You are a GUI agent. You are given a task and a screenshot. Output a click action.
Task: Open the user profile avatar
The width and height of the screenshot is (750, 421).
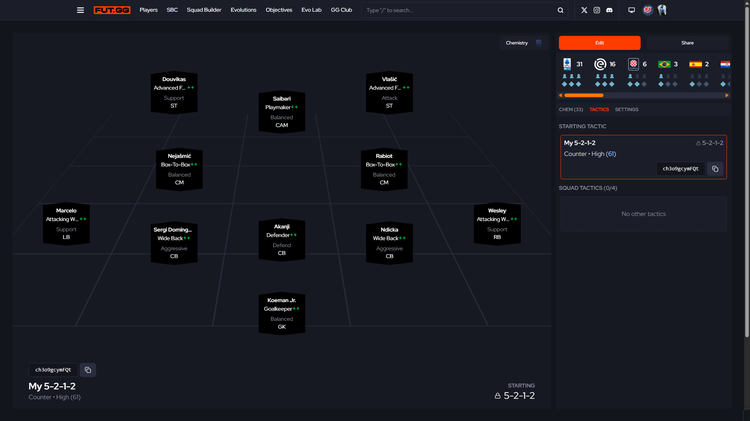(x=662, y=10)
